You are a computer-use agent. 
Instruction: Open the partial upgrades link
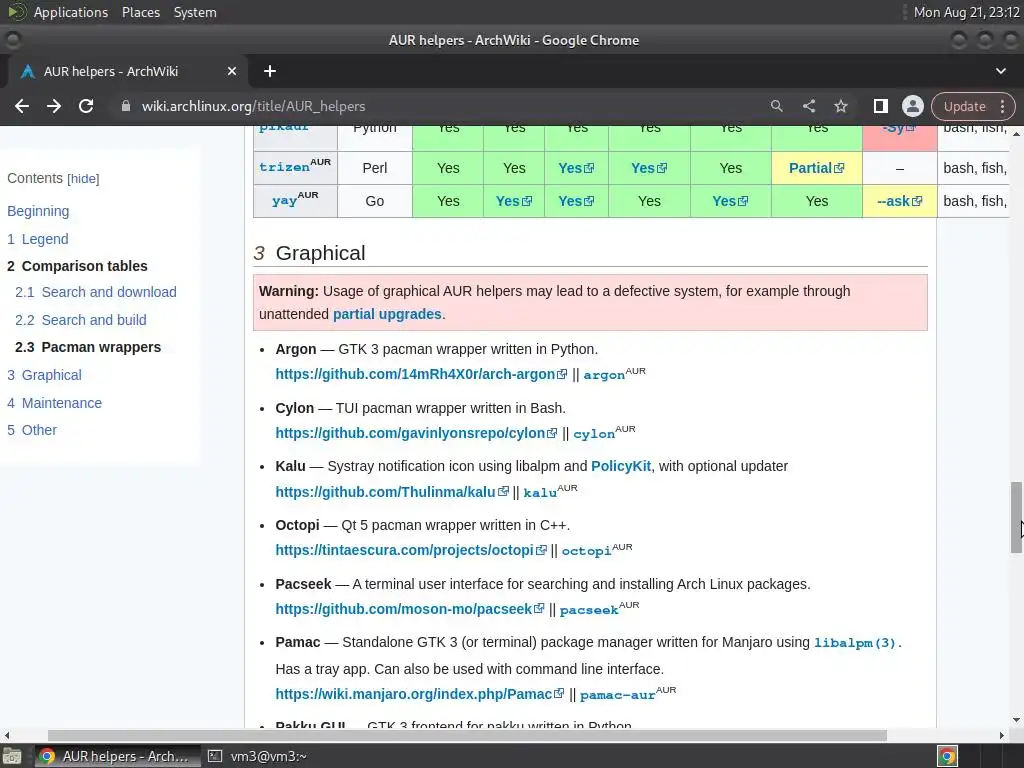387,314
